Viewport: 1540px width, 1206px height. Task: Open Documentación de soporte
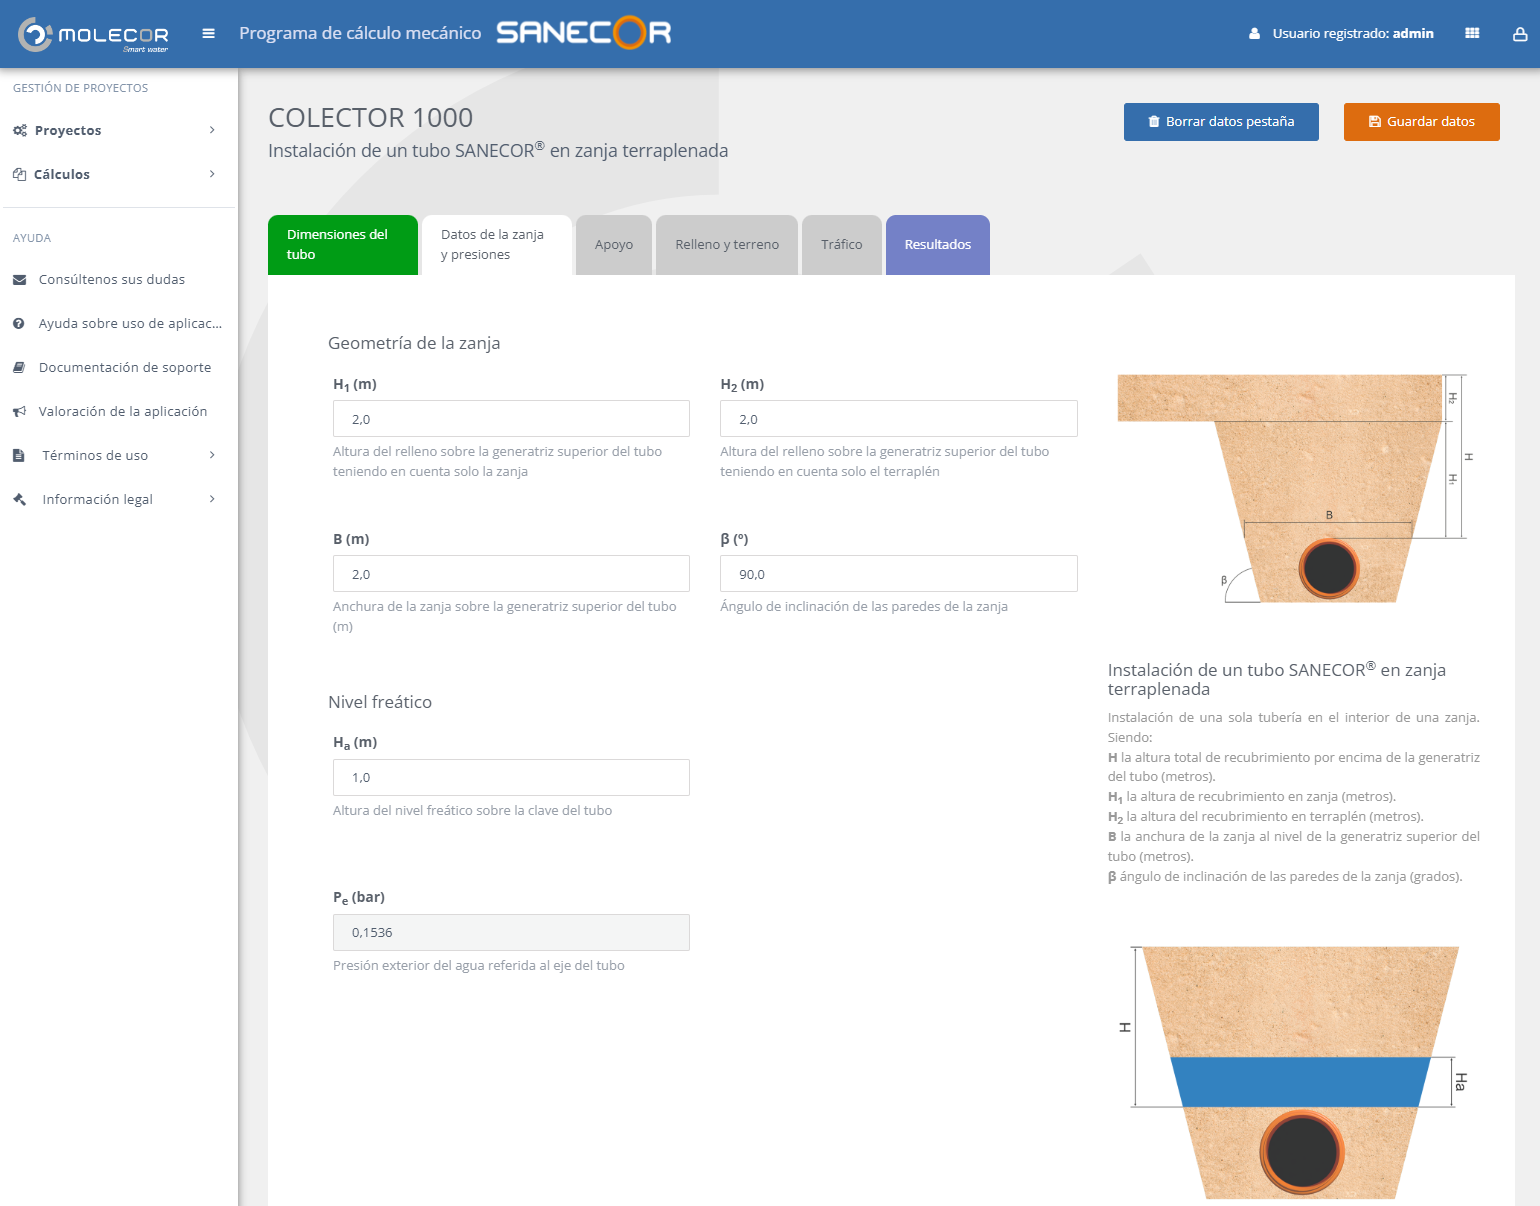[125, 367]
